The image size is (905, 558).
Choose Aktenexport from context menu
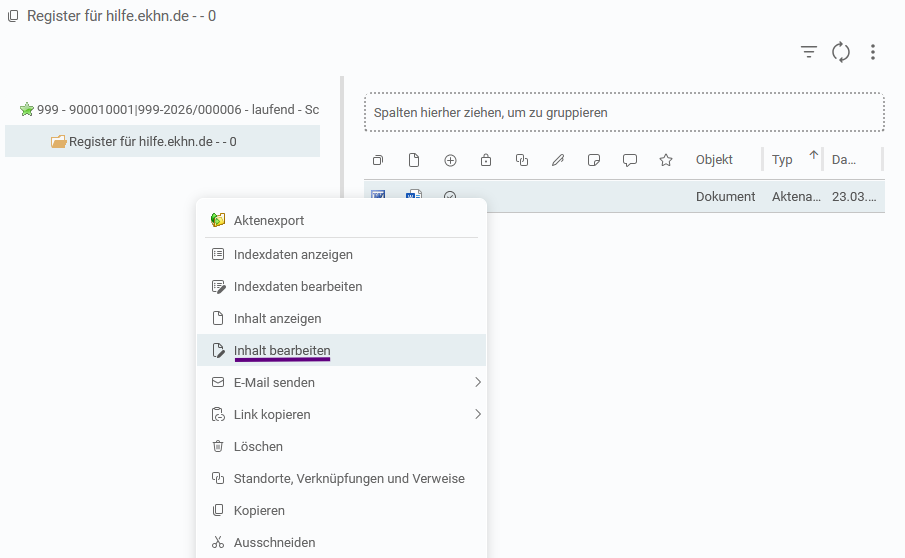[x=342, y=220]
